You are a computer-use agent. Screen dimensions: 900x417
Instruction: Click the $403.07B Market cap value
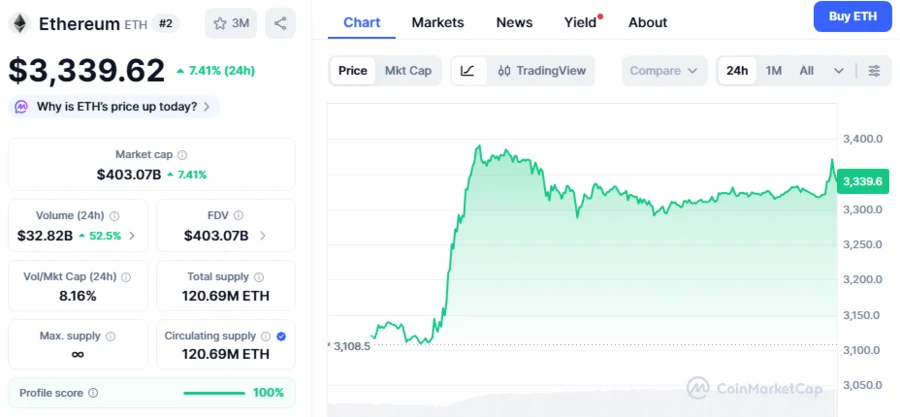[129, 174]
